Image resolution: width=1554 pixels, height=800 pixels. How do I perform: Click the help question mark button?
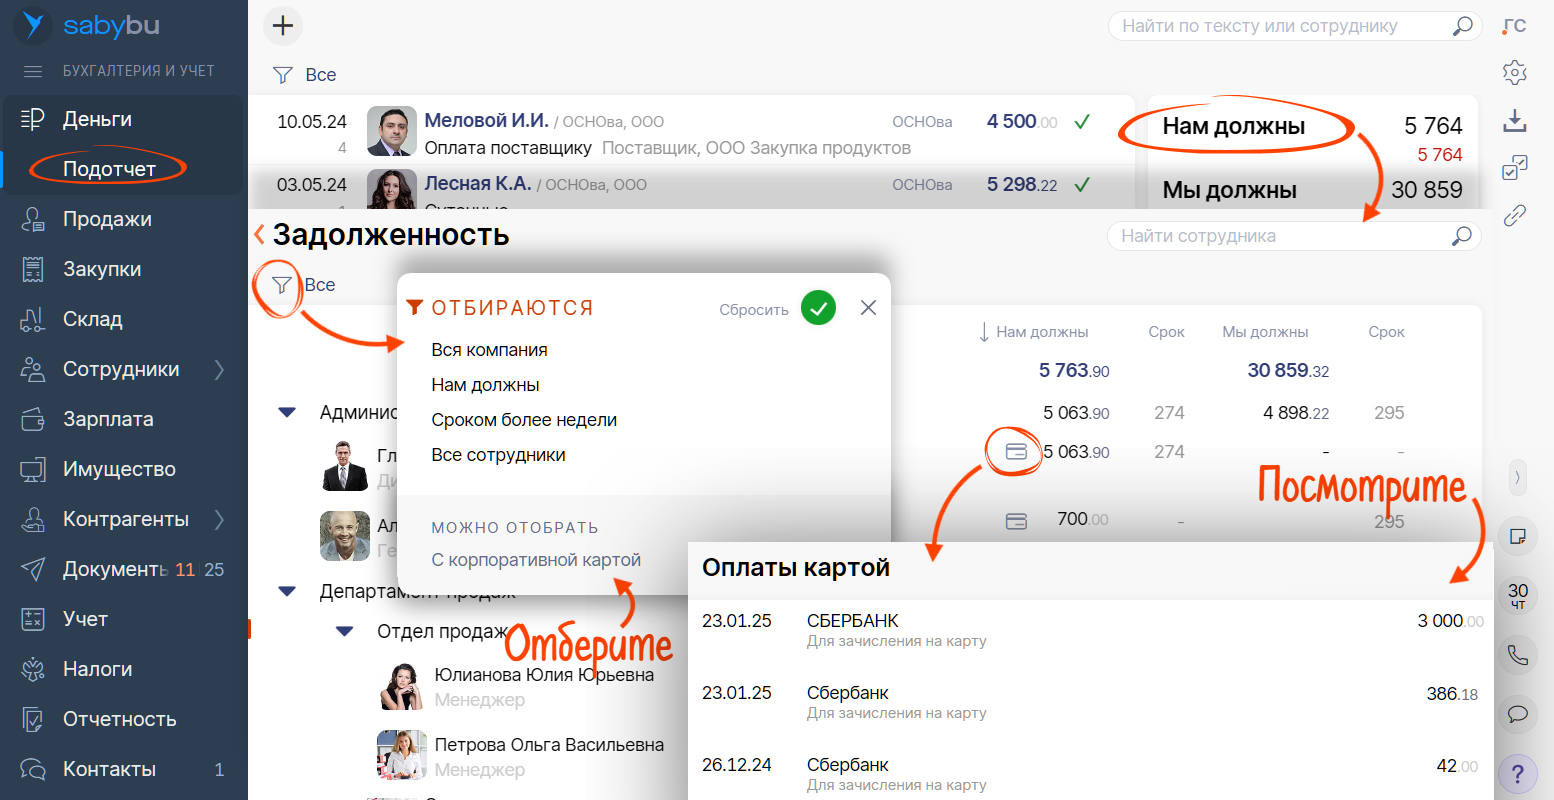(1517, 772)
